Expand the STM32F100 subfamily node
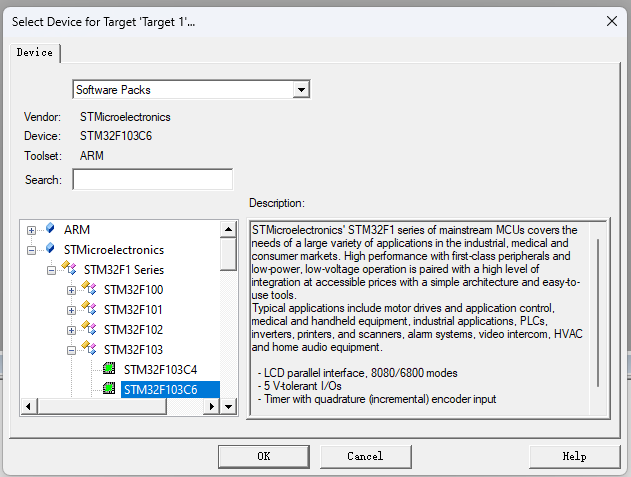Image resolution: width=631 pixels, height=477 pixels. (x=71, y=290)
